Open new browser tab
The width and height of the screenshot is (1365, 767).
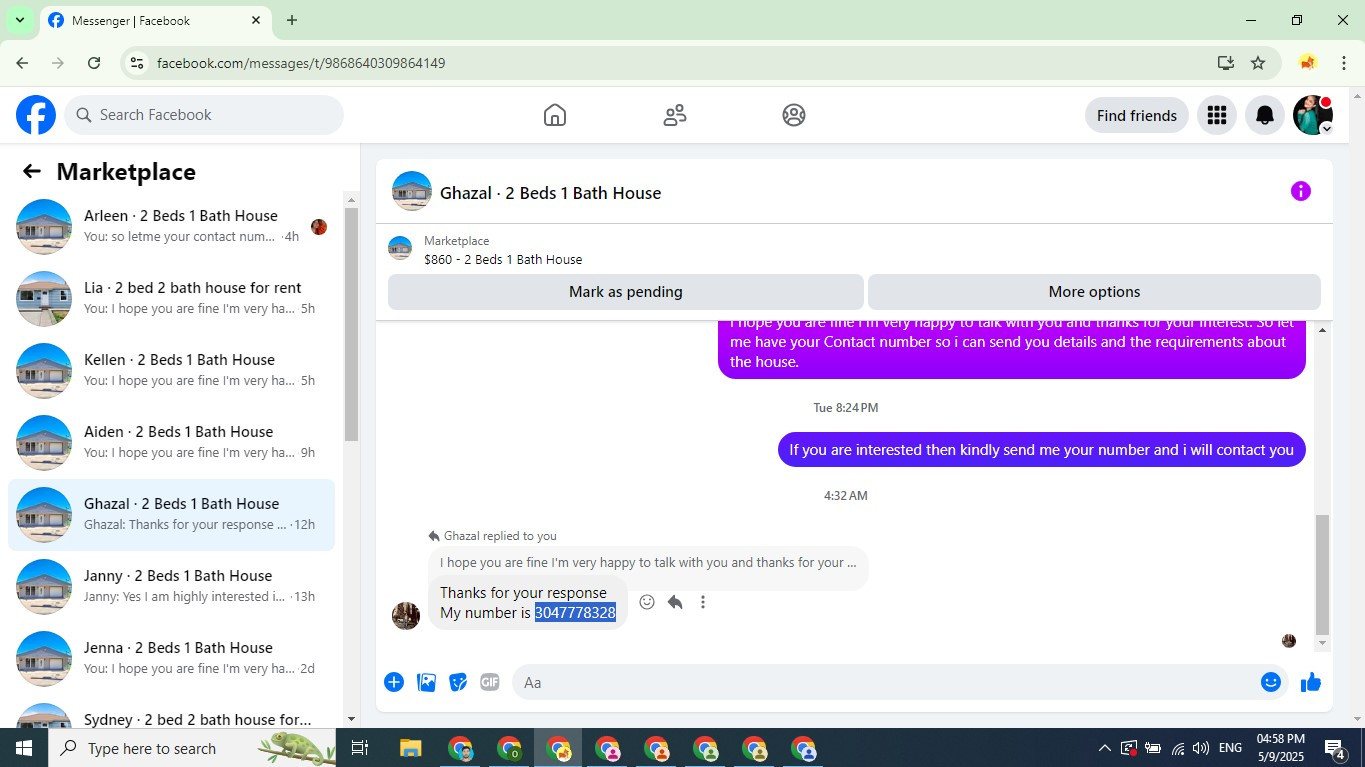(292, 20)
